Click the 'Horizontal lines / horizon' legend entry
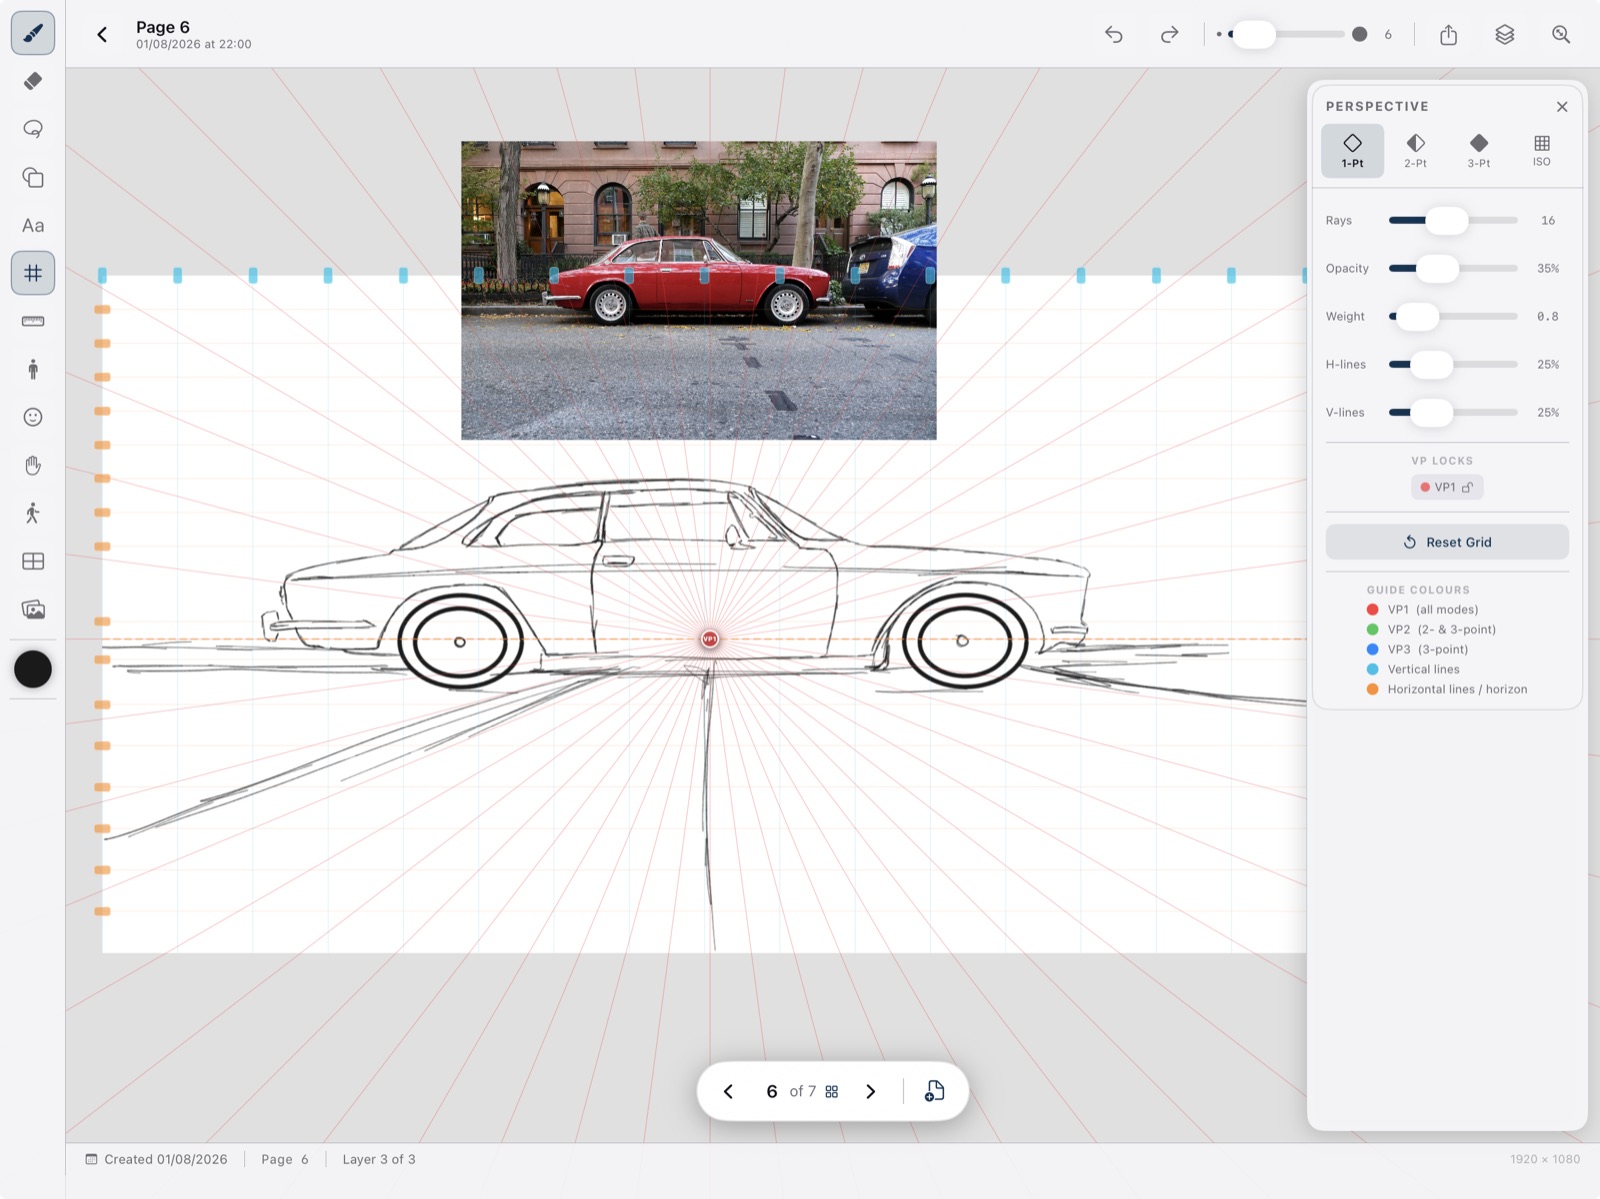Screen dimensions: 1600x1199 1447,689
